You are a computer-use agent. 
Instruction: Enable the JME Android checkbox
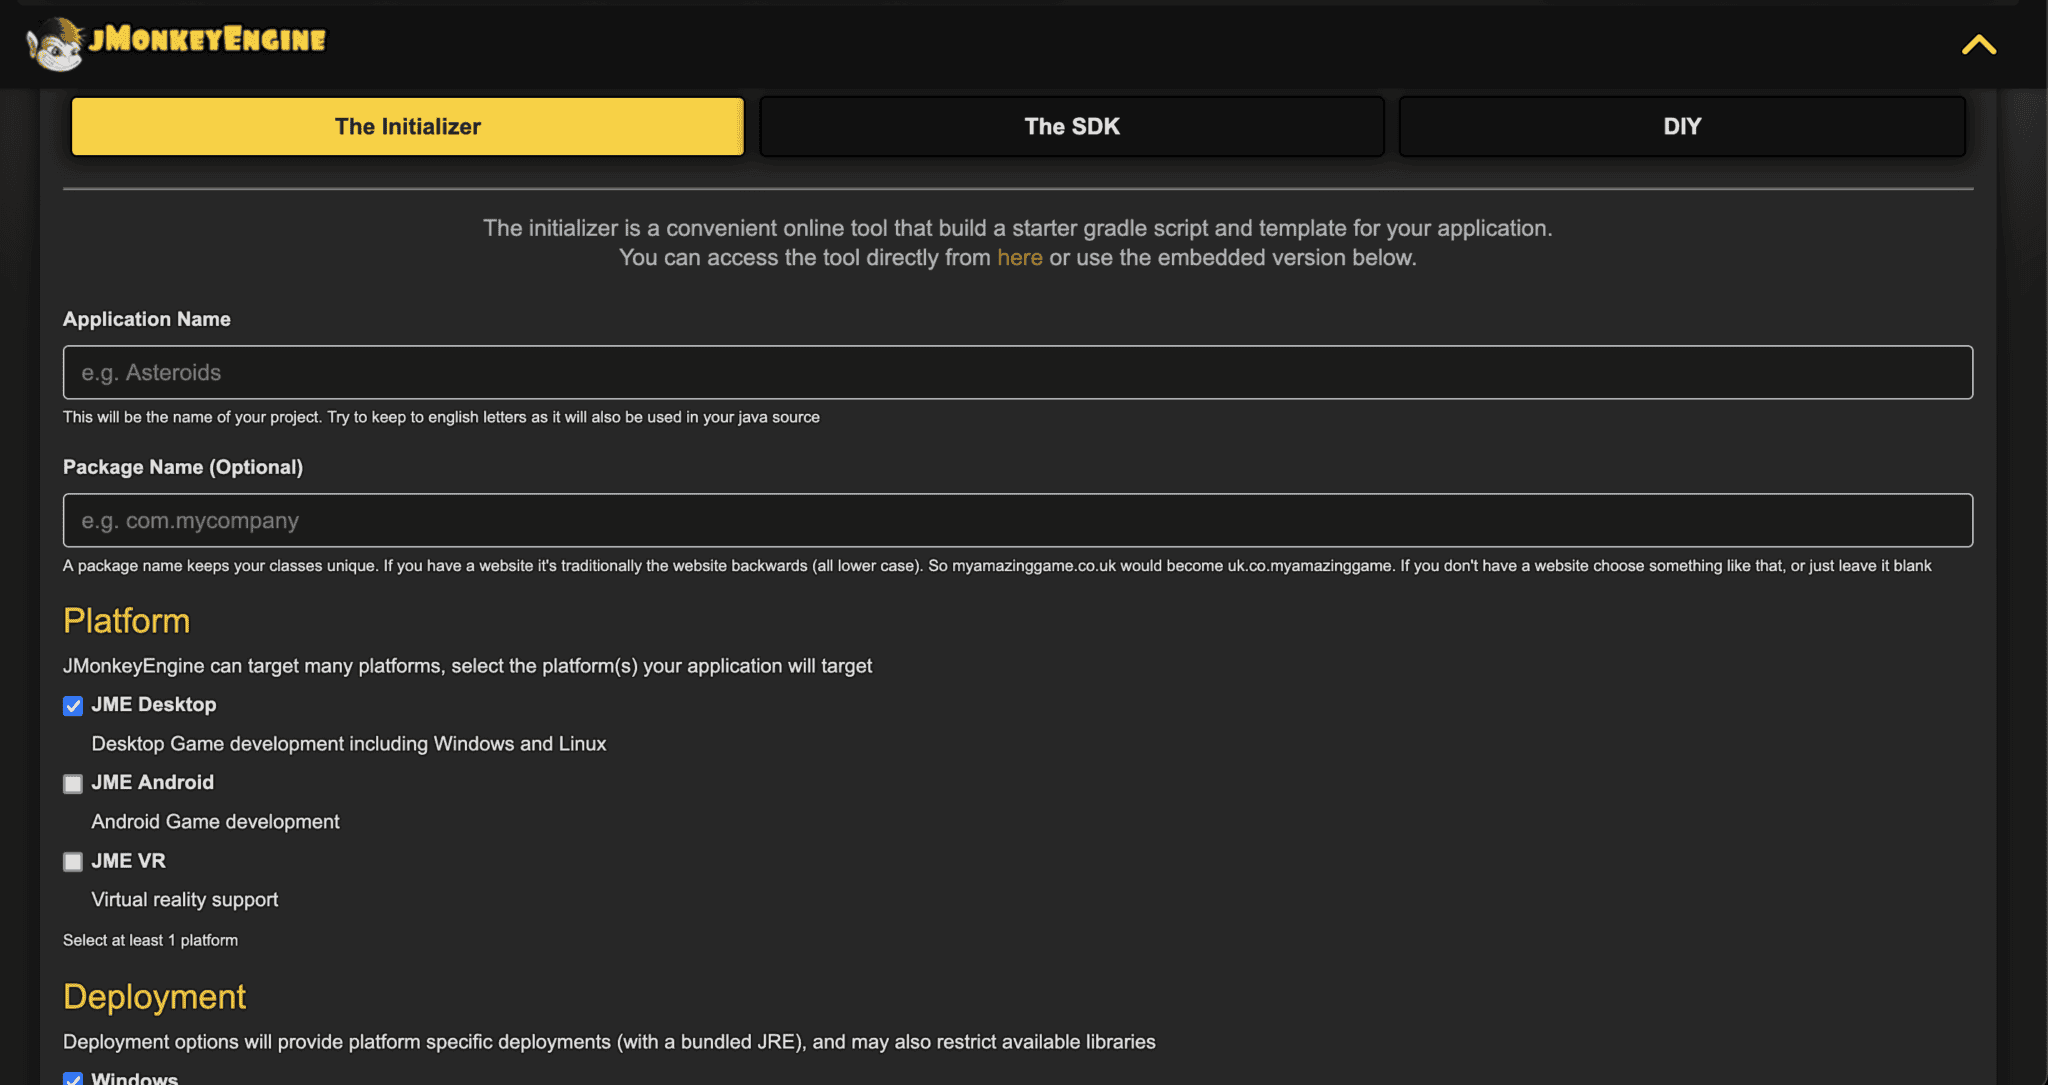73,784
